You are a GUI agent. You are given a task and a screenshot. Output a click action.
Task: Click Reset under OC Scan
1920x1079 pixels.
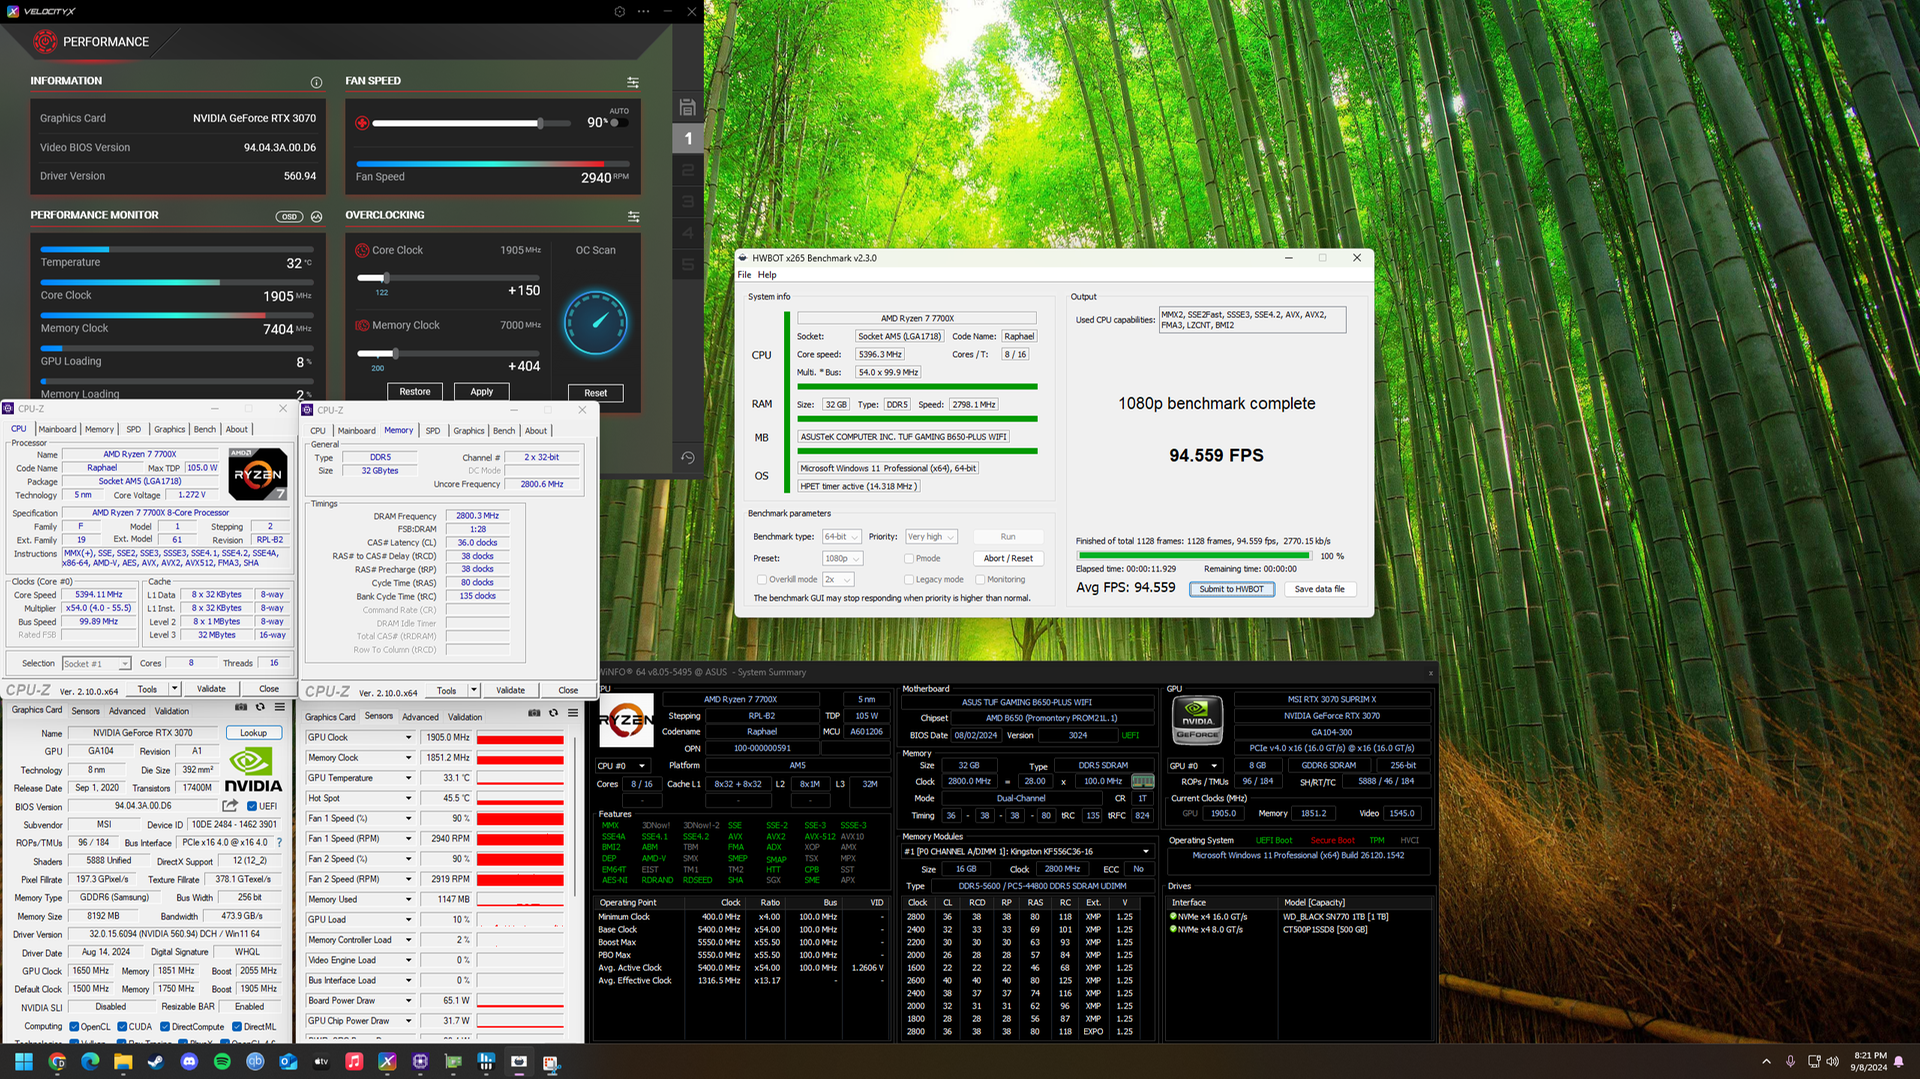(596, 393)
